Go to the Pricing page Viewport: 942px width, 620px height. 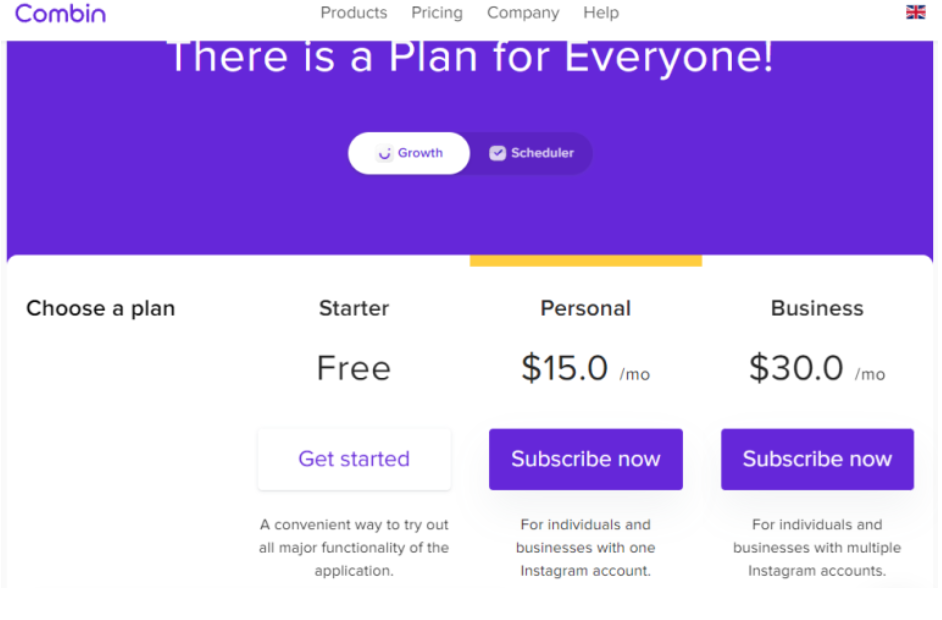[437, 13]
